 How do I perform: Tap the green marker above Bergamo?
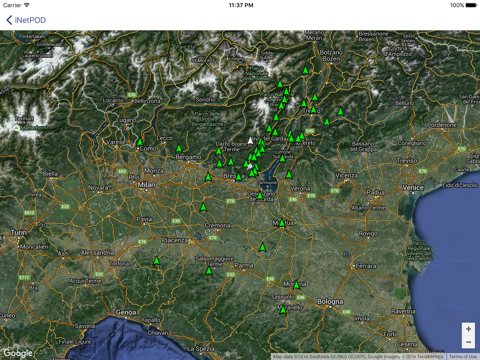click(179, 148)
